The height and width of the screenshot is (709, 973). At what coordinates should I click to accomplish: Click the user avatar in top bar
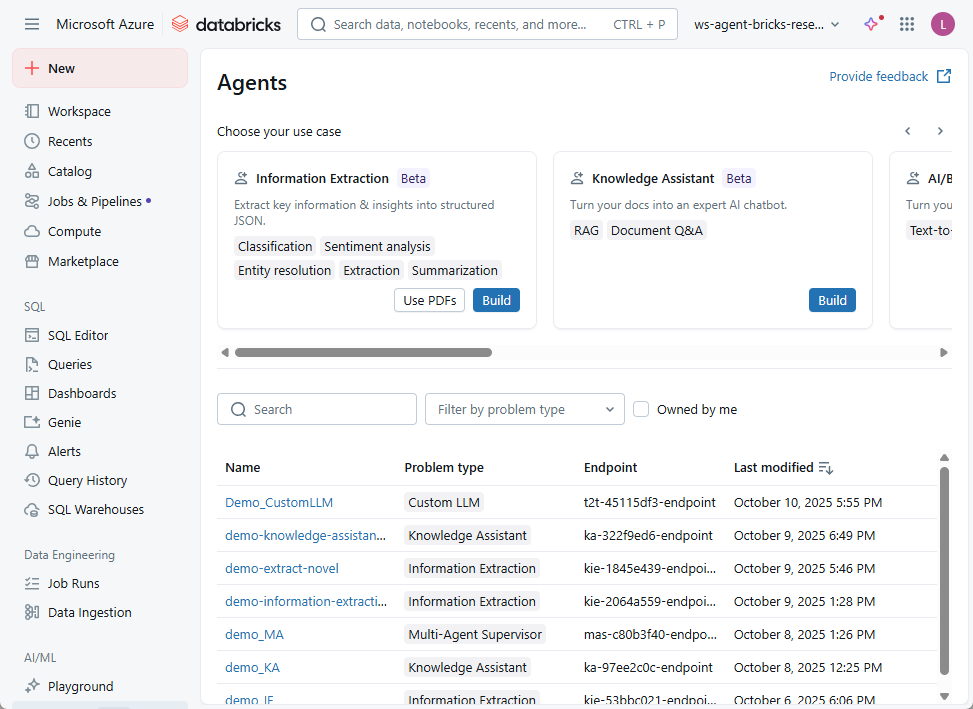click(942, 24)
